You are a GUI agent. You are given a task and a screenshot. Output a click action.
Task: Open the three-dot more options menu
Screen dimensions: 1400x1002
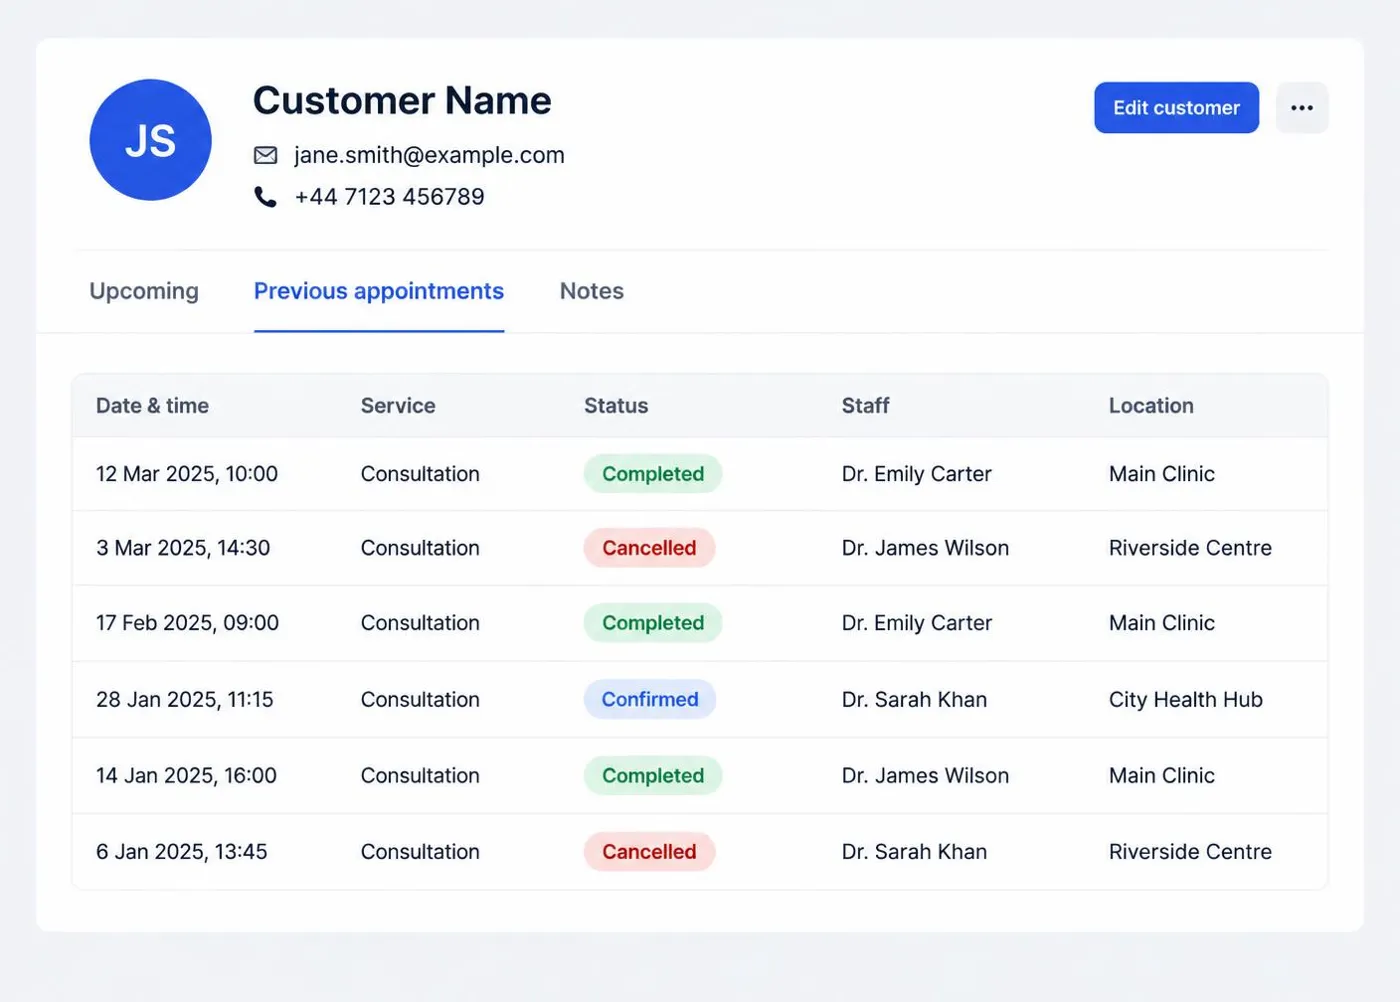click(1302, 108)
